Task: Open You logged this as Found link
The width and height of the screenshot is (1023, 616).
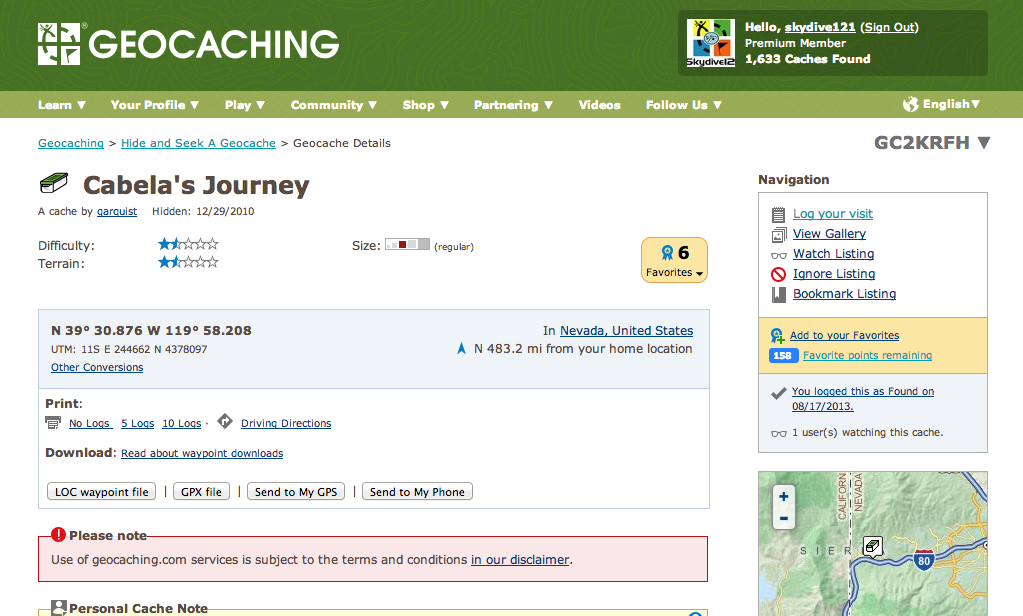Action: click(863, 399)
